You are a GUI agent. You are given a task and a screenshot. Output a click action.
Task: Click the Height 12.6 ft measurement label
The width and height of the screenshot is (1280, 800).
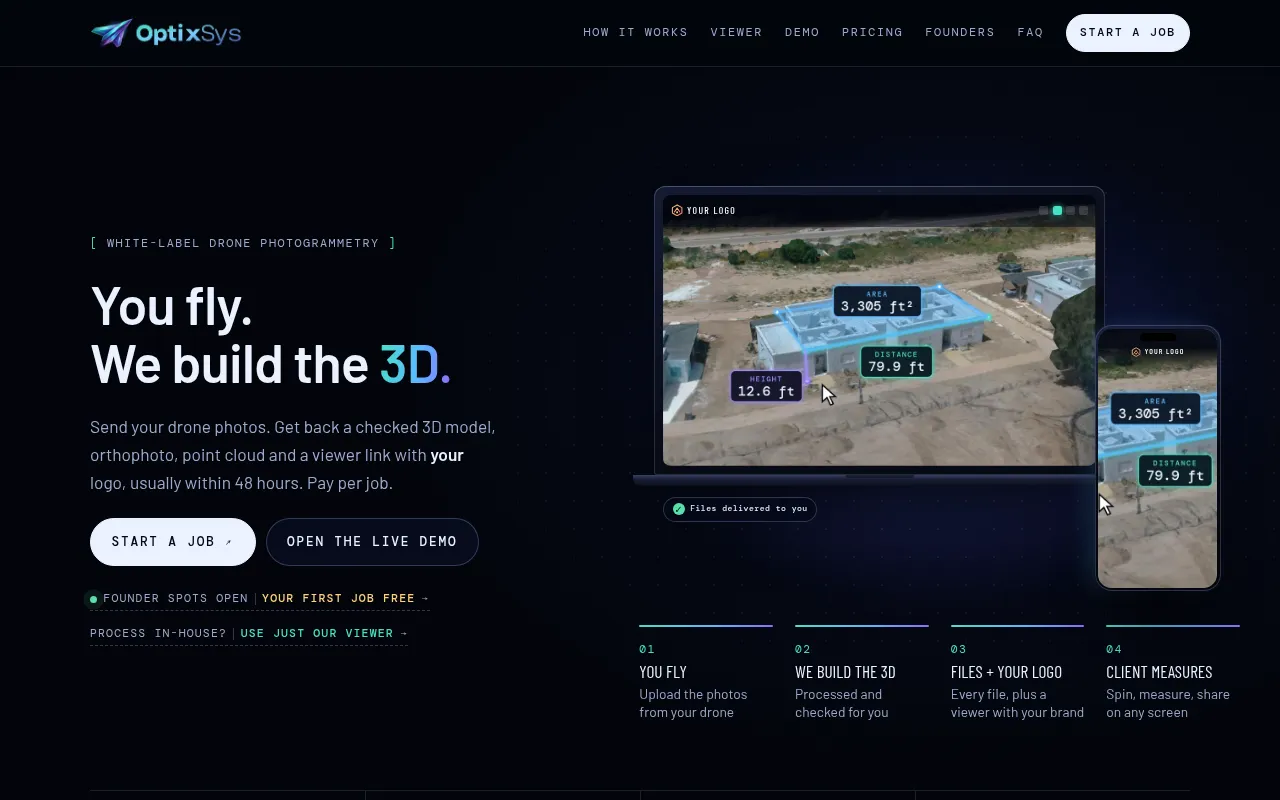(766, 386)
